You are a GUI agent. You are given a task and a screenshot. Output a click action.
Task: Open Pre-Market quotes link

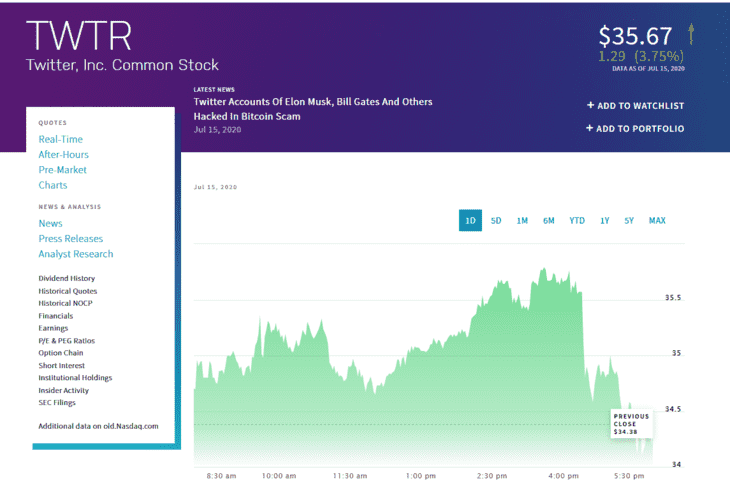pyautogui.click(x=62, y=170)
